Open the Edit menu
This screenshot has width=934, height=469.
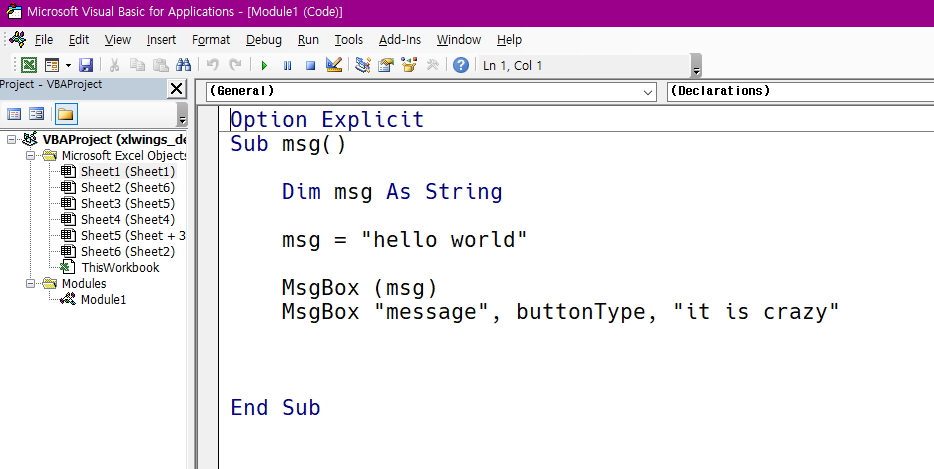click(x=79, y=40)
